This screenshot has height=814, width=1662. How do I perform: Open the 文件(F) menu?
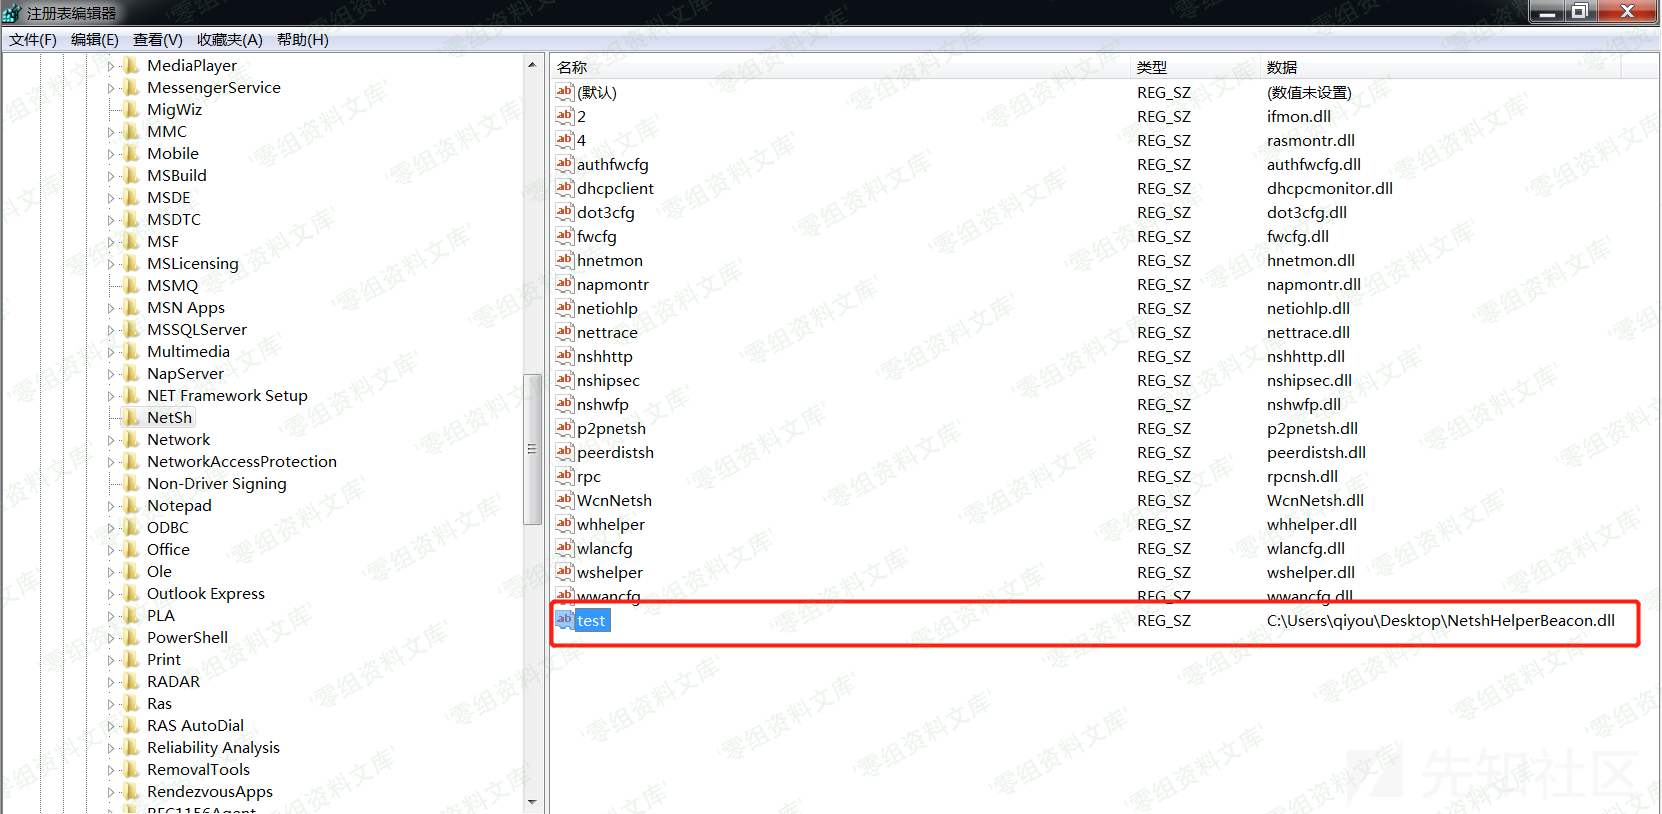(x=33, y=40)
